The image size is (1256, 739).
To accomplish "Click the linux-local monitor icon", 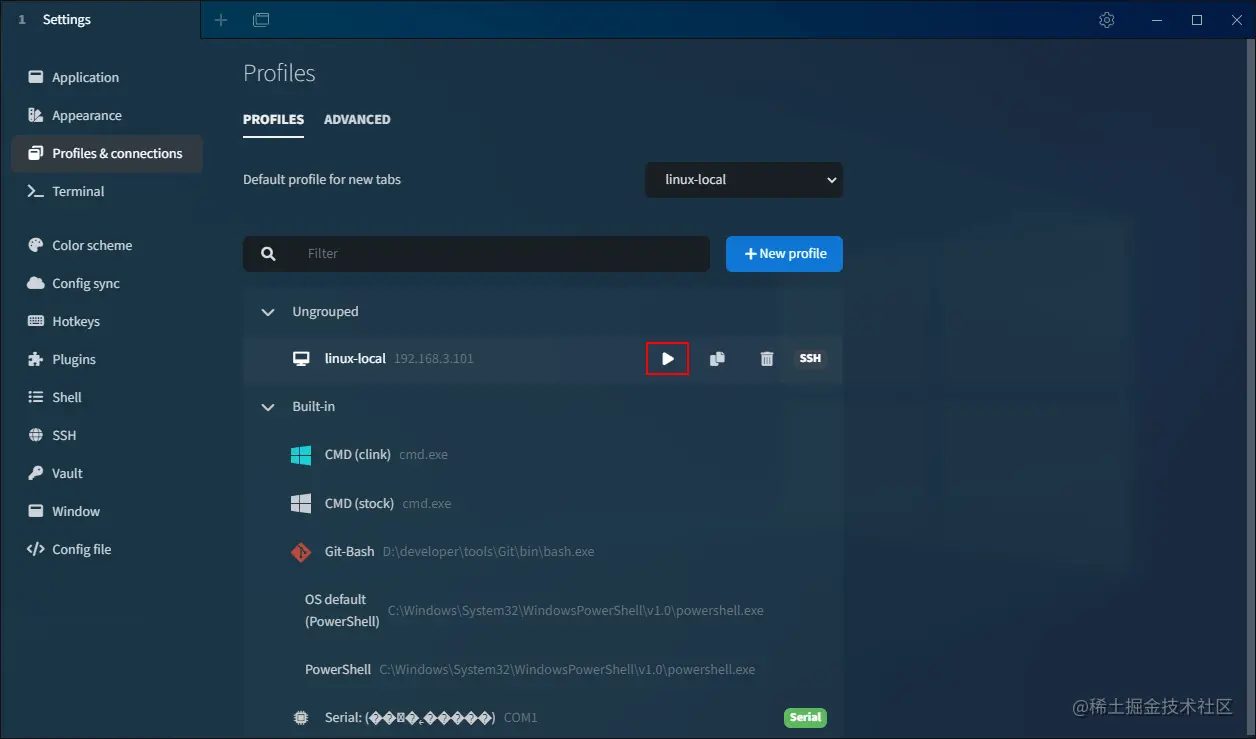I will click(301, 358).
